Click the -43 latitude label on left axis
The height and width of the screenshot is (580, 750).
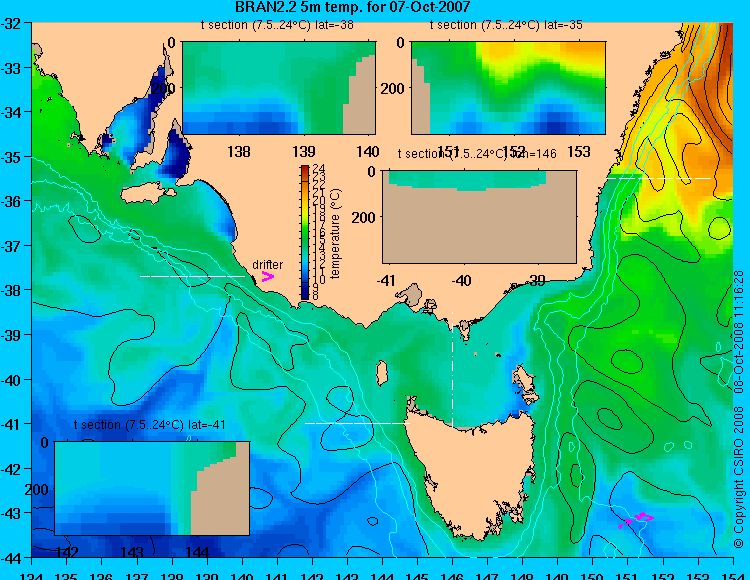11,514
